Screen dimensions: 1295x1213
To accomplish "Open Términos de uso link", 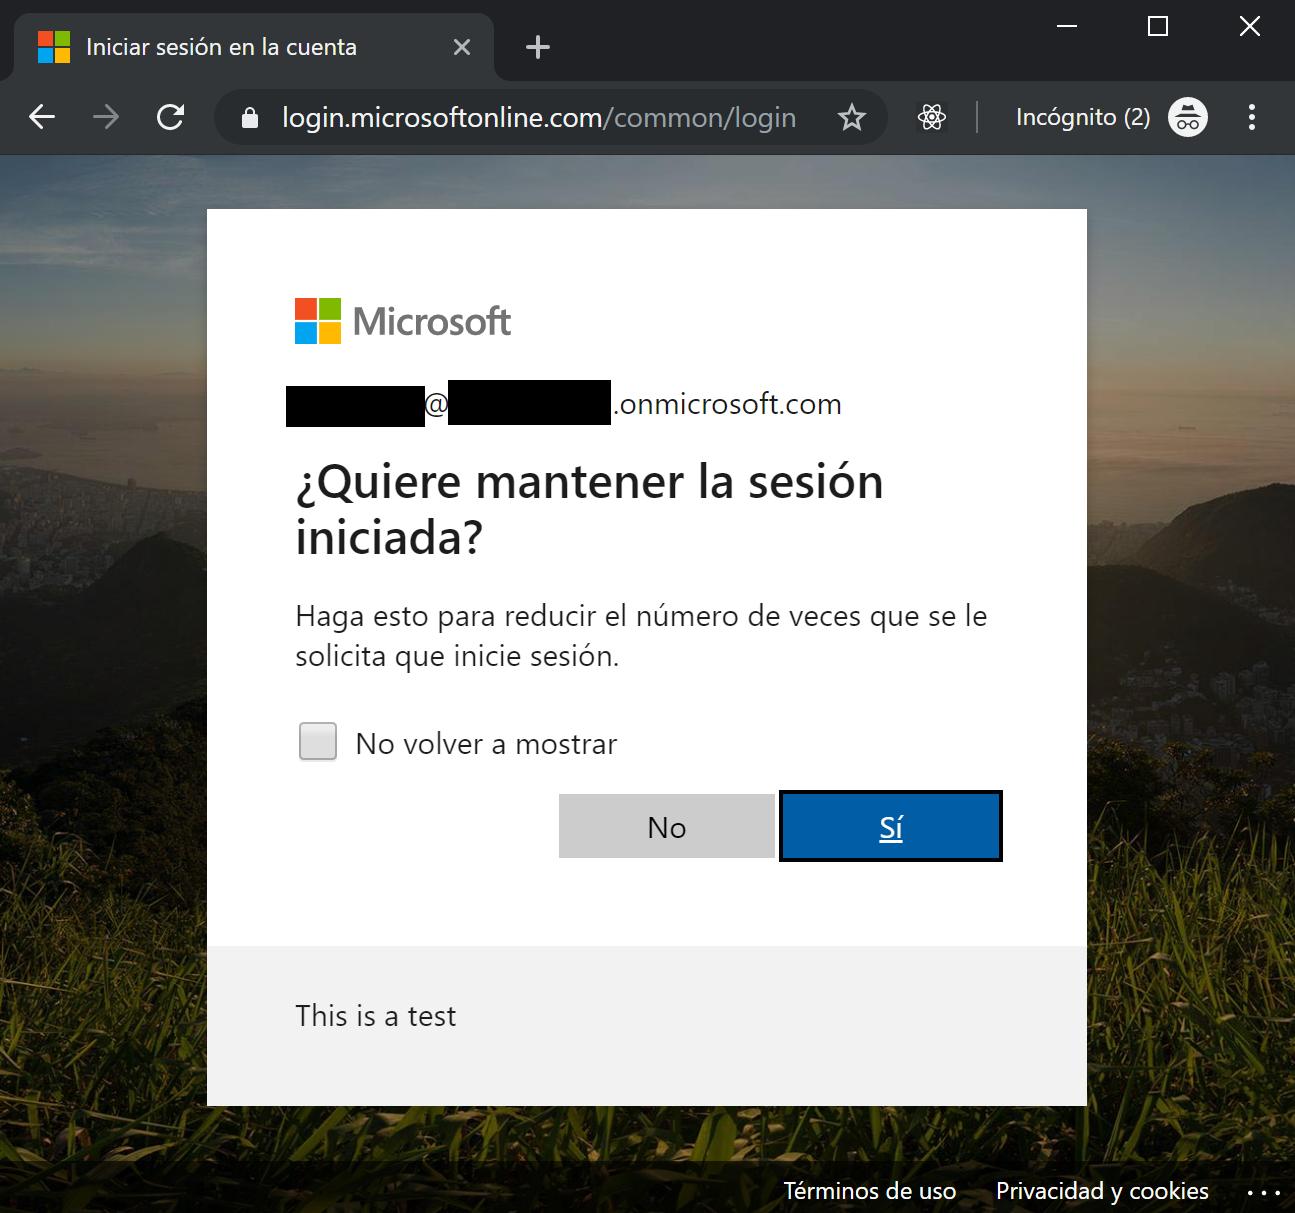I will click(869, 1191).
